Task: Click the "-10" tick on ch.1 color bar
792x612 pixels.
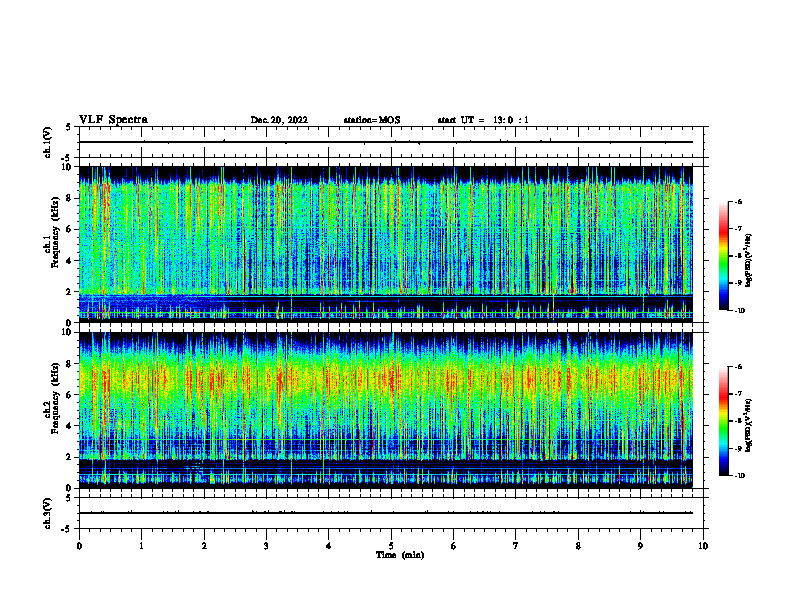Action: [x=739, y=311]
